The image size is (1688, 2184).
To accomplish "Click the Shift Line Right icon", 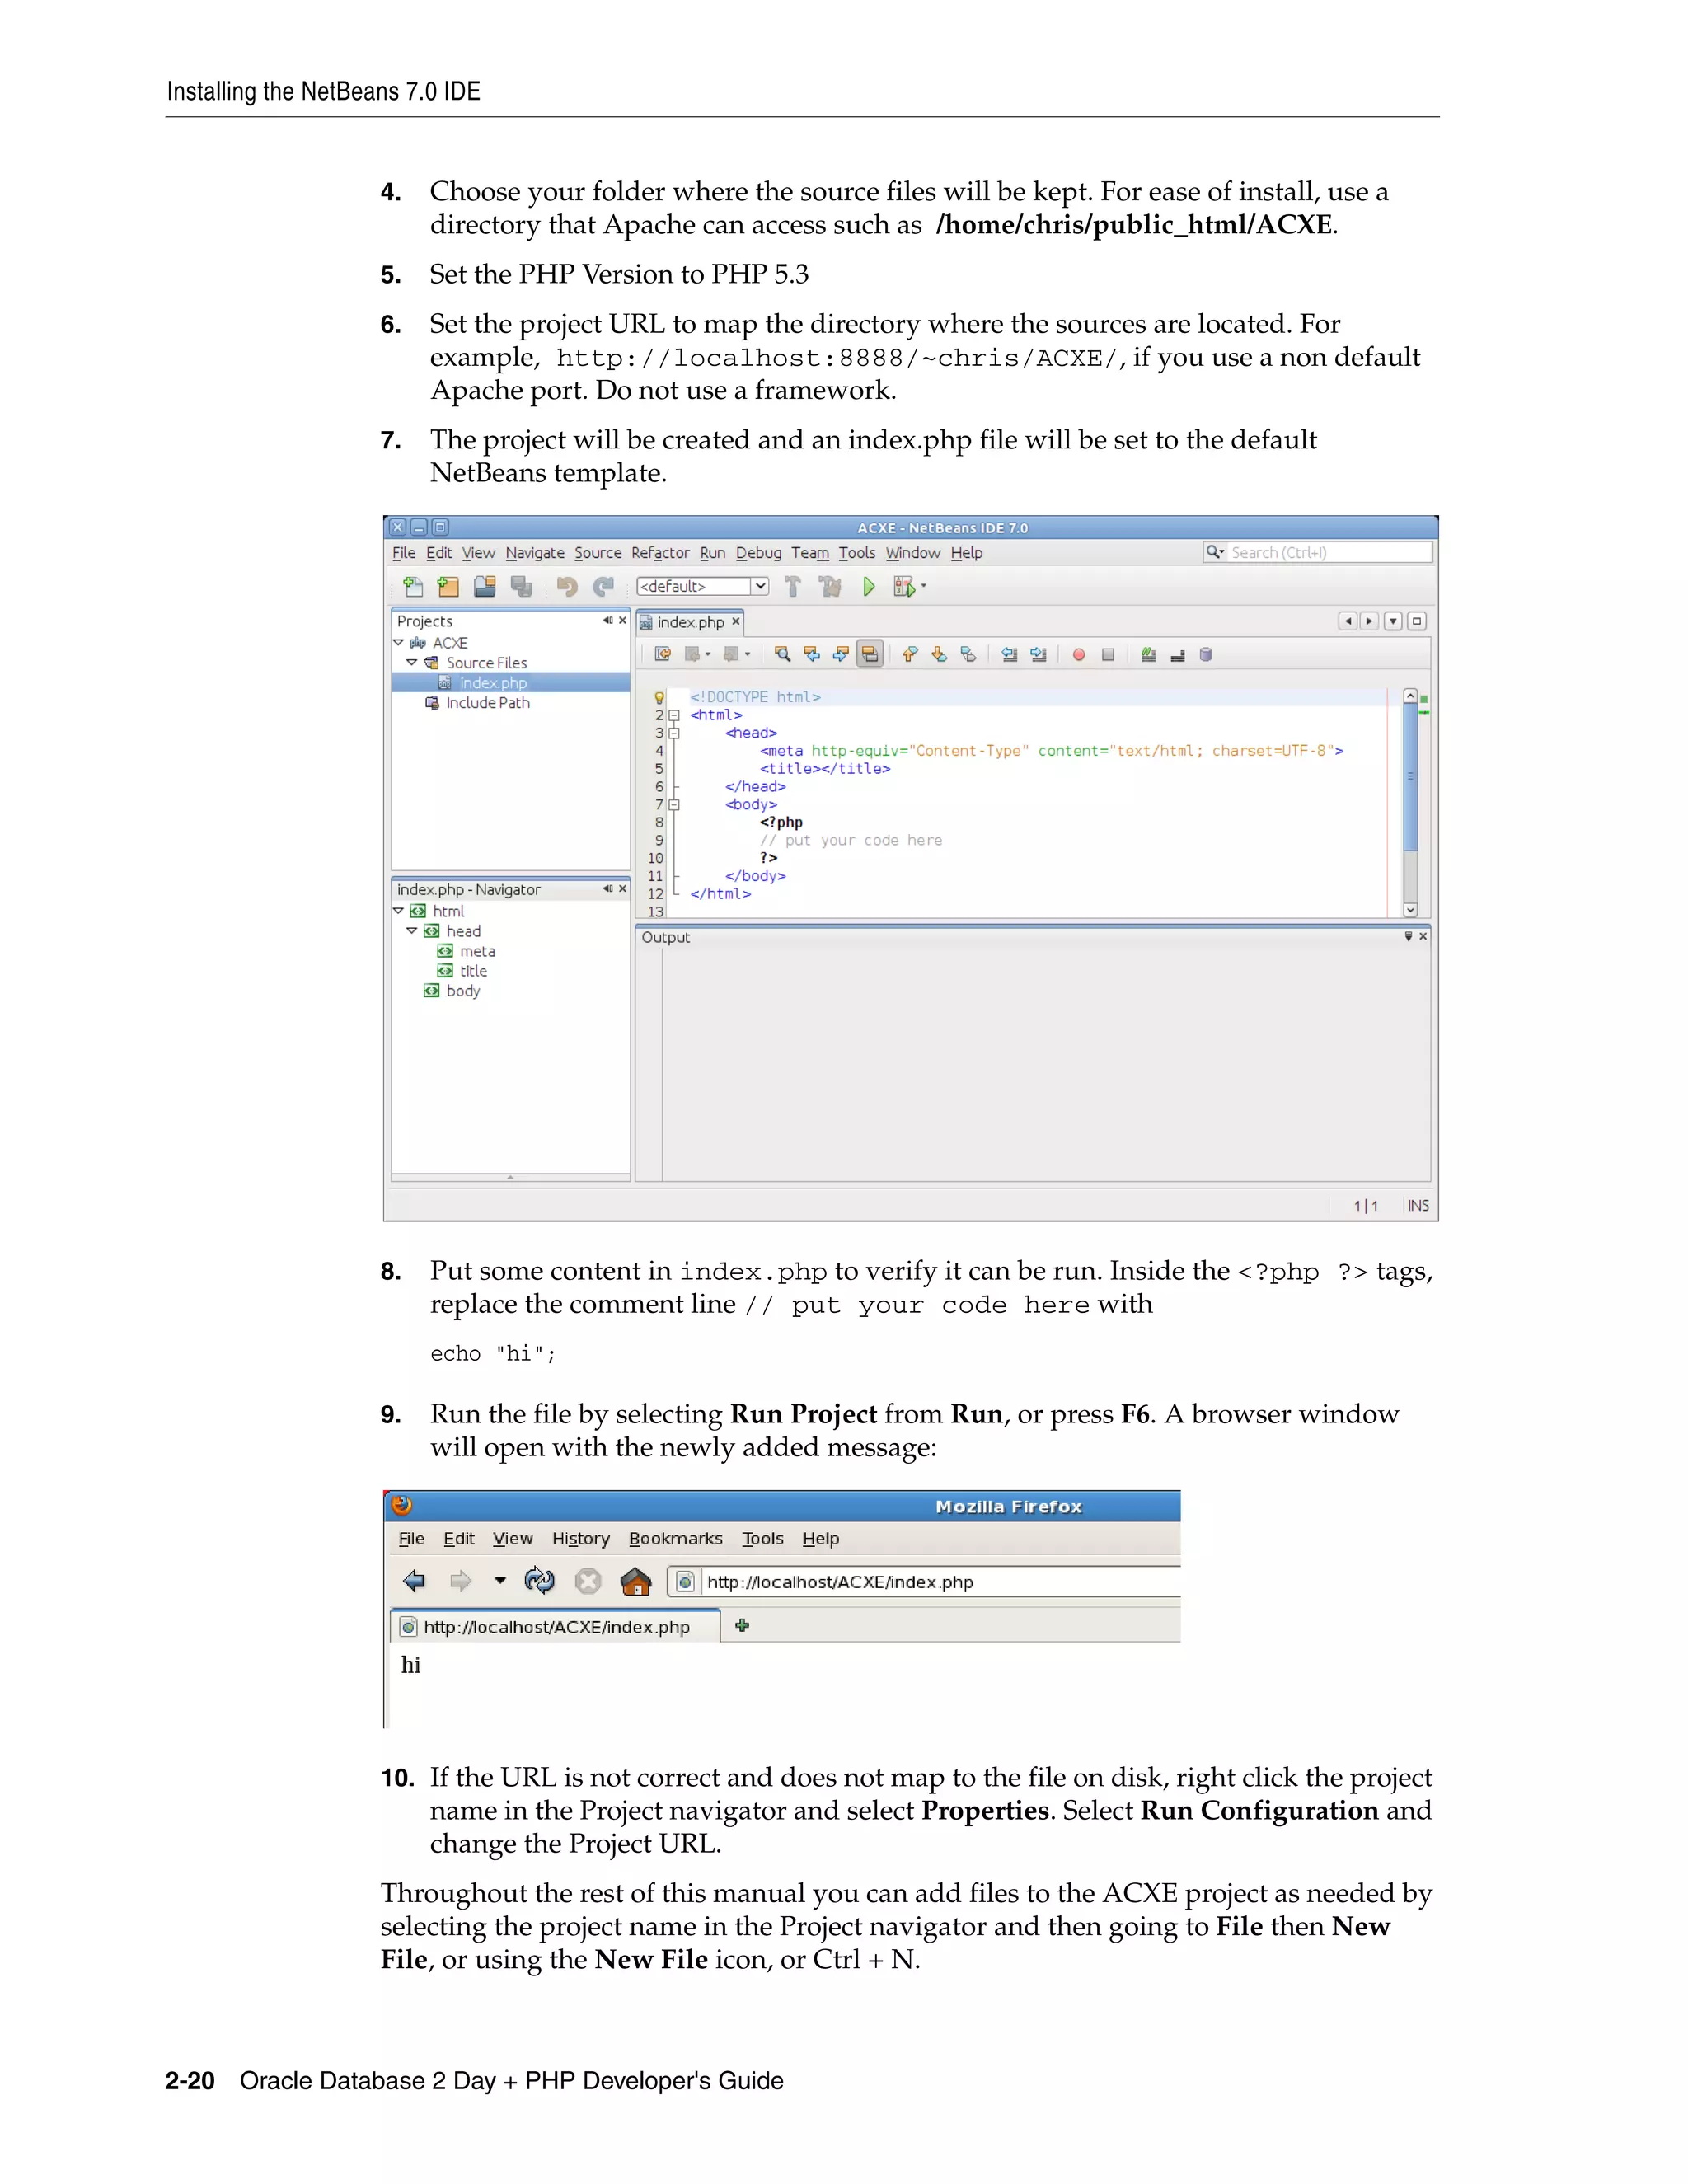I will coord(1039,654).
